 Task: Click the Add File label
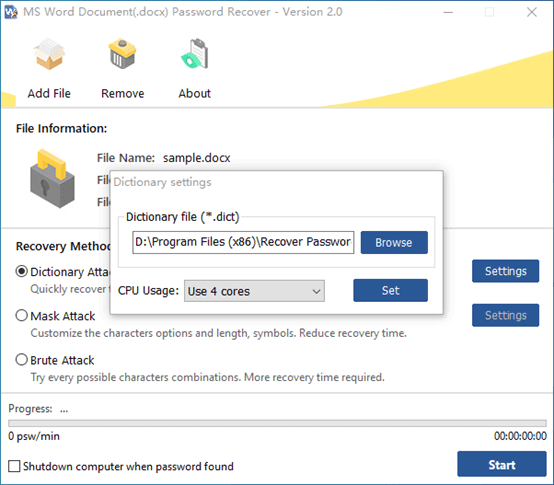(x=49, y=94)
